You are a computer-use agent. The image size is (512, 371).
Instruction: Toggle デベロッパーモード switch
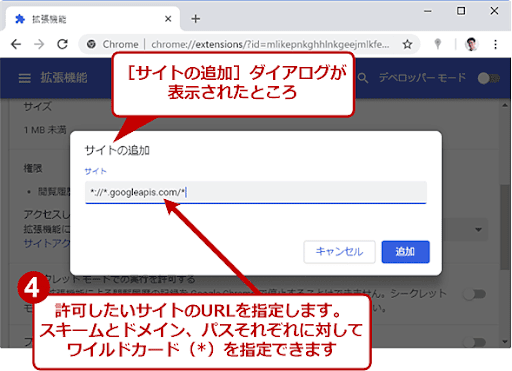488,78
